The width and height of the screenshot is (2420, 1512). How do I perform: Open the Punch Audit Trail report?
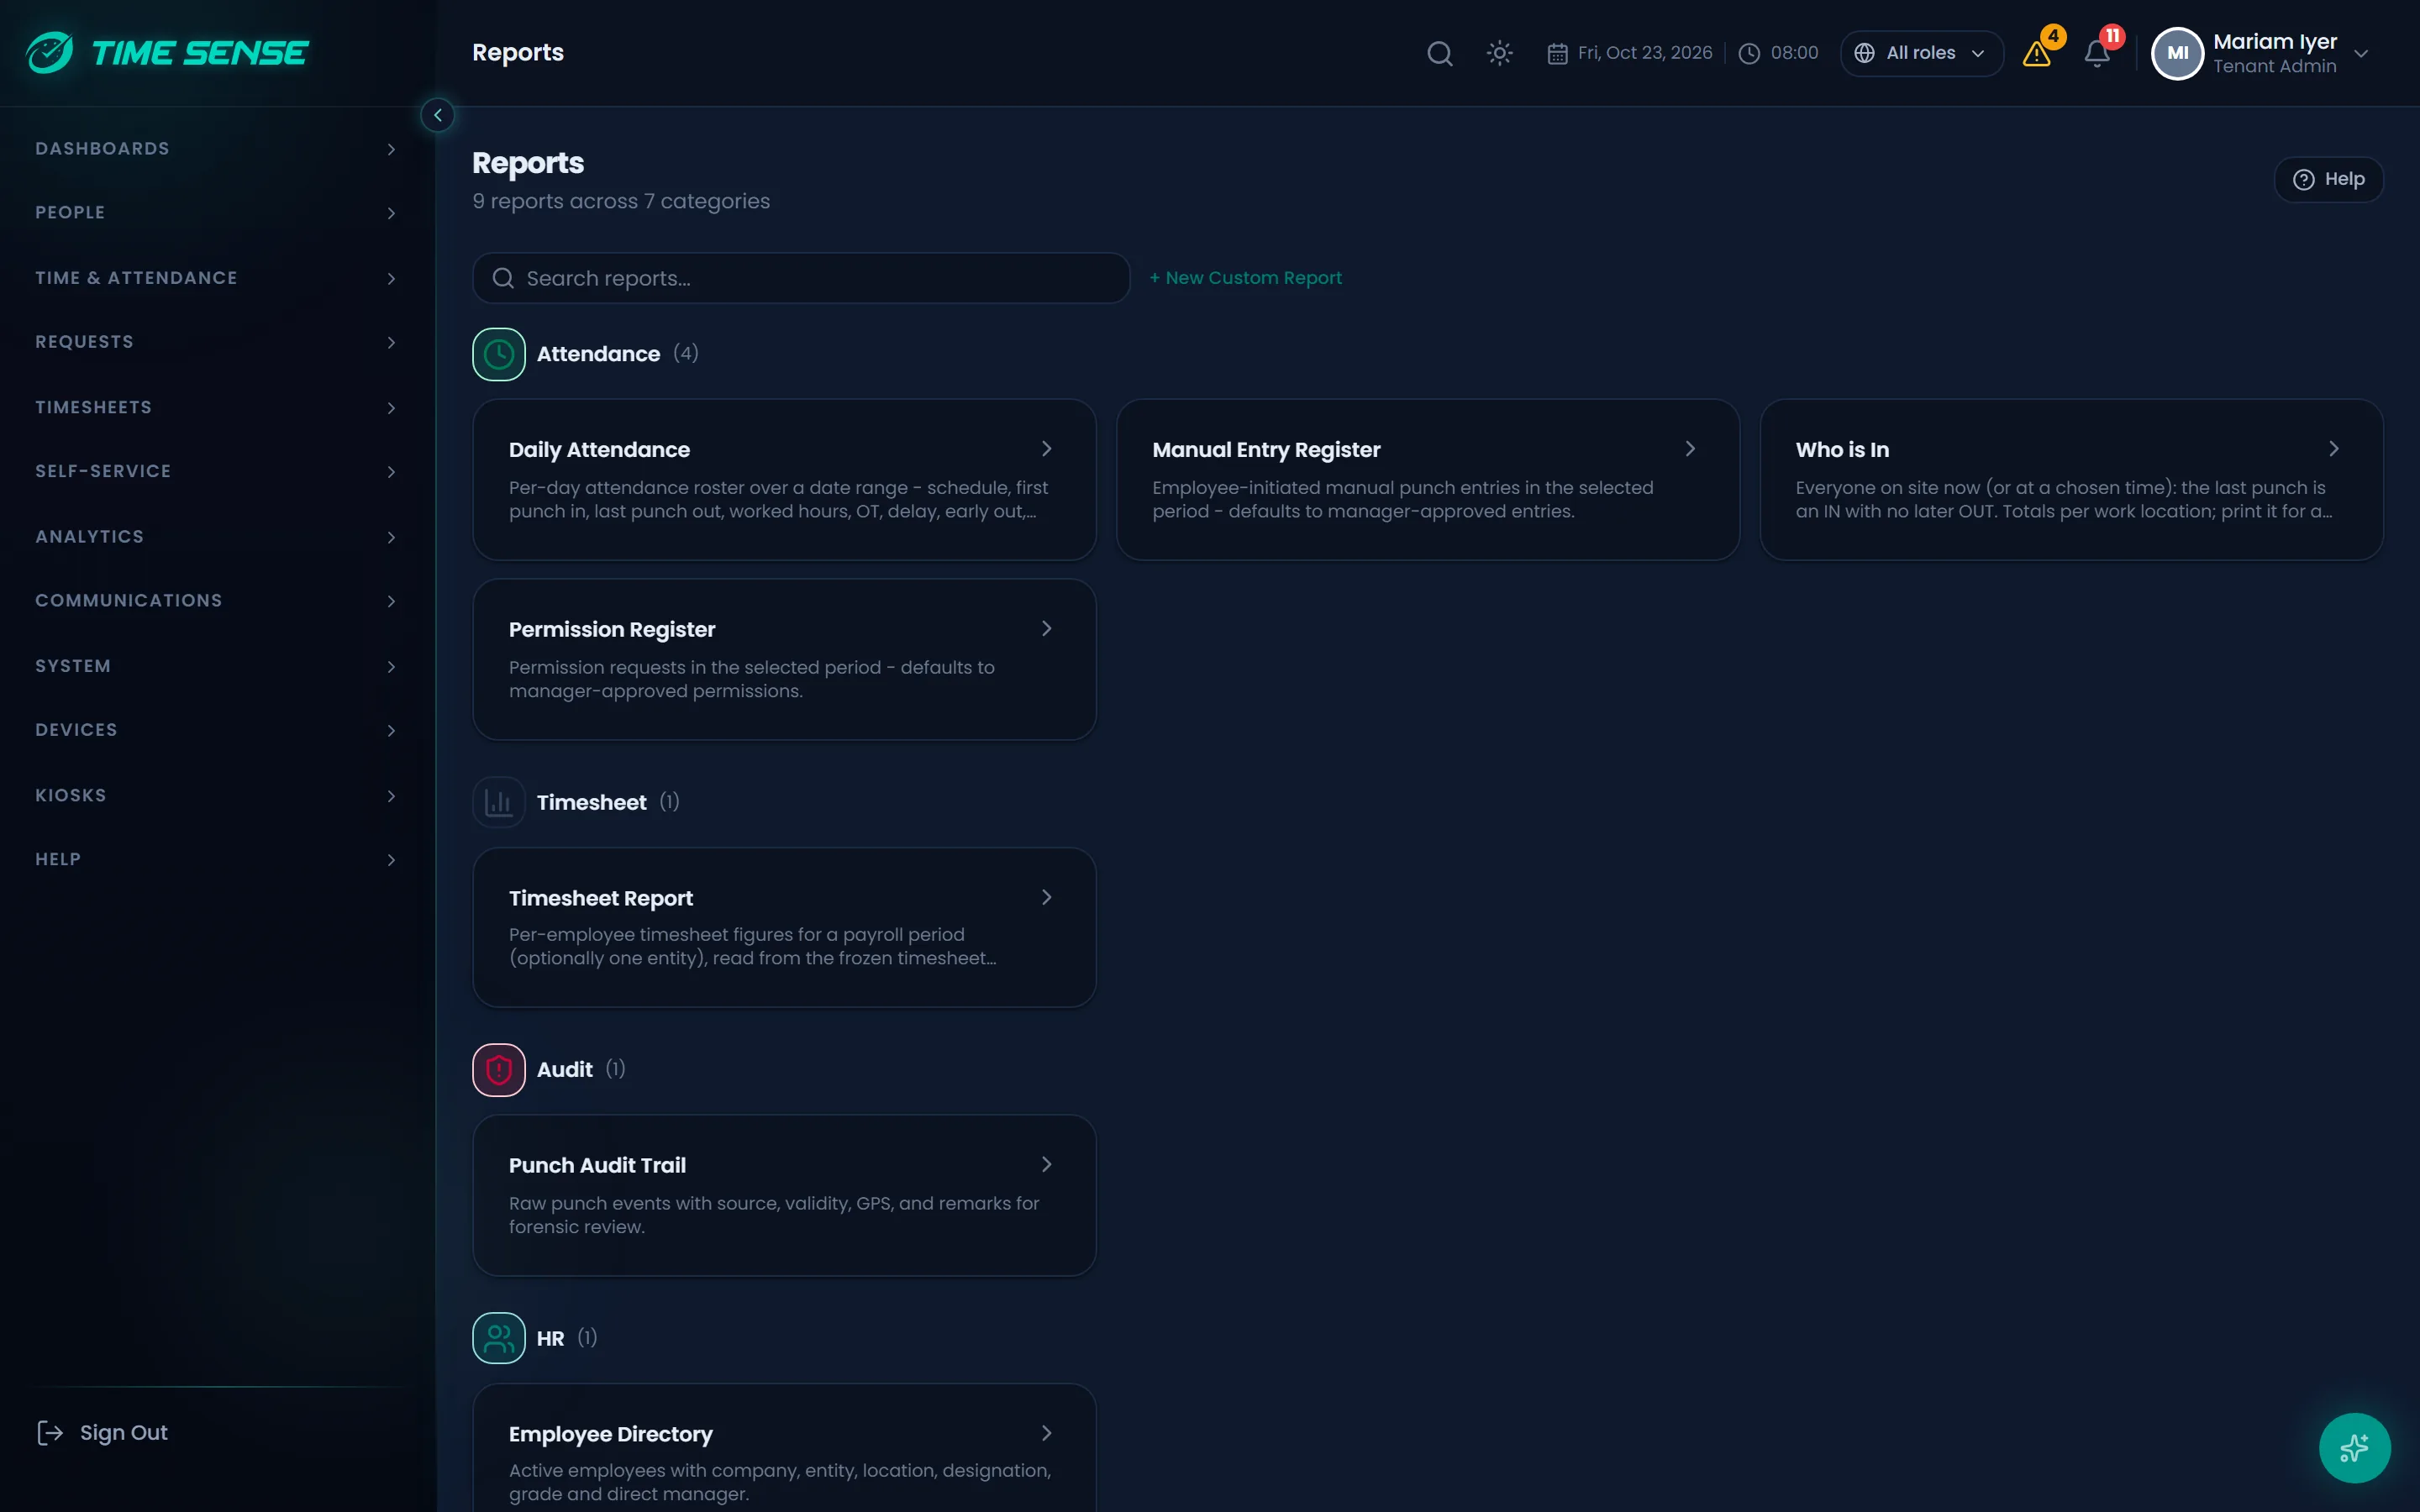784,1196
